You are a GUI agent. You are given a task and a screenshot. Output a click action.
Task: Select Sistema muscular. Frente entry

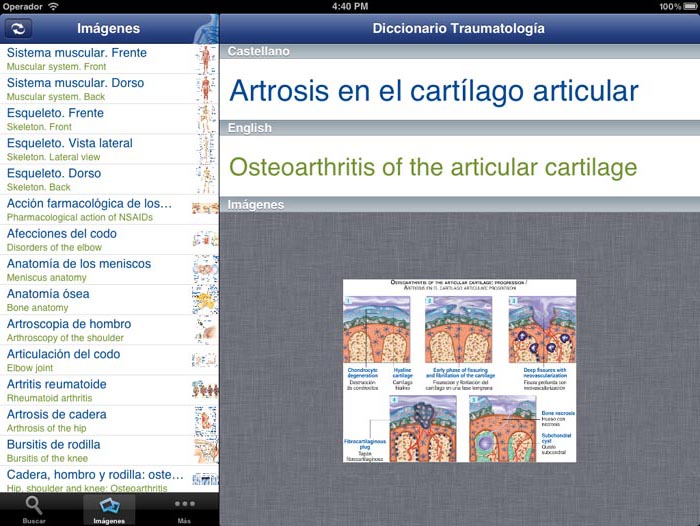[x=109, y=58]
